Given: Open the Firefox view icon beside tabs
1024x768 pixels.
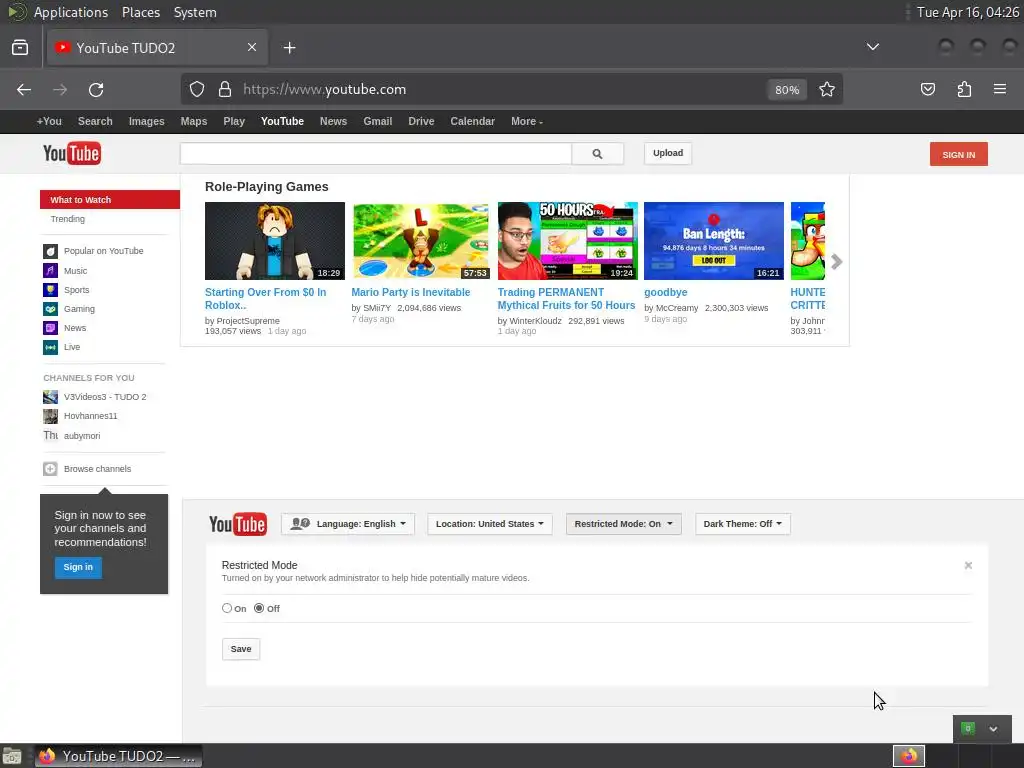Looking at the screenshot, I should [20, 48].
